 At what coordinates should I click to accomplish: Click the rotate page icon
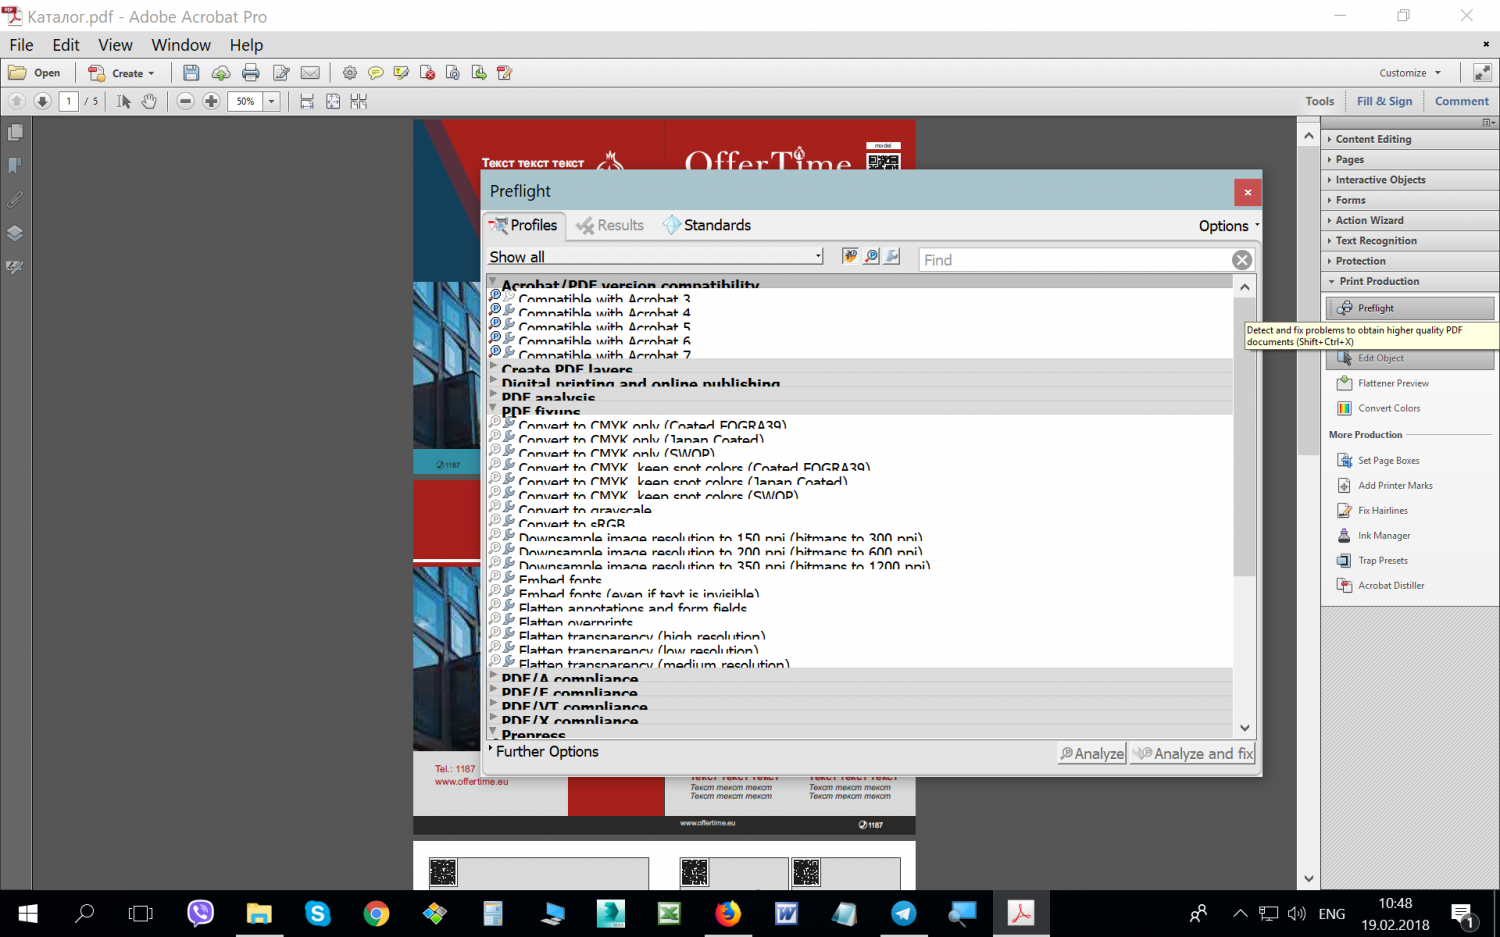coord(453,73)
